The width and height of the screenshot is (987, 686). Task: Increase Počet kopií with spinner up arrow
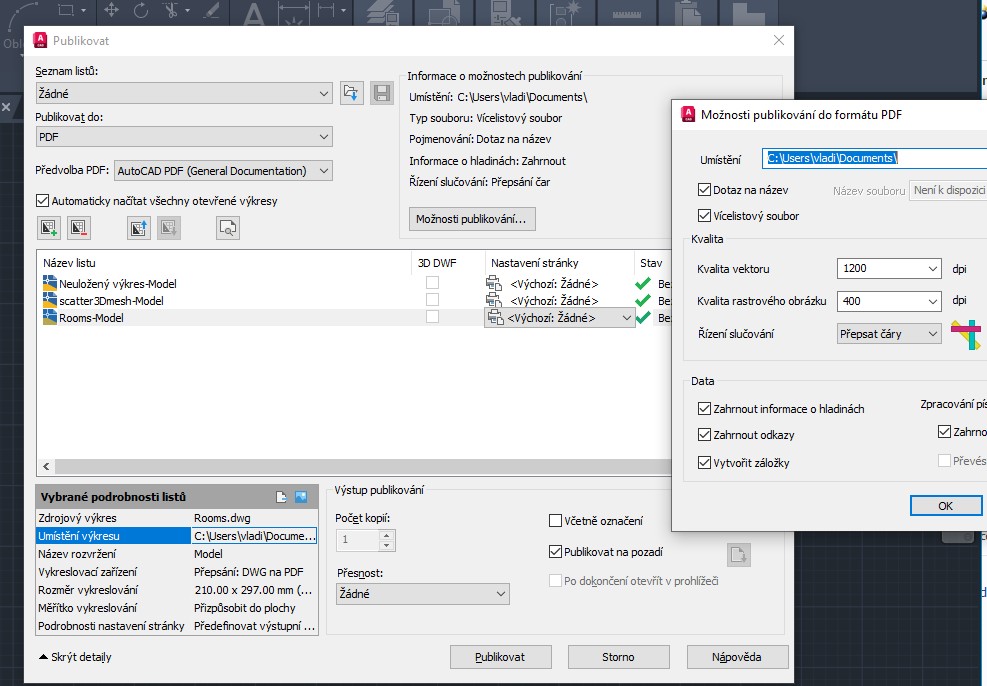point(386,535)
